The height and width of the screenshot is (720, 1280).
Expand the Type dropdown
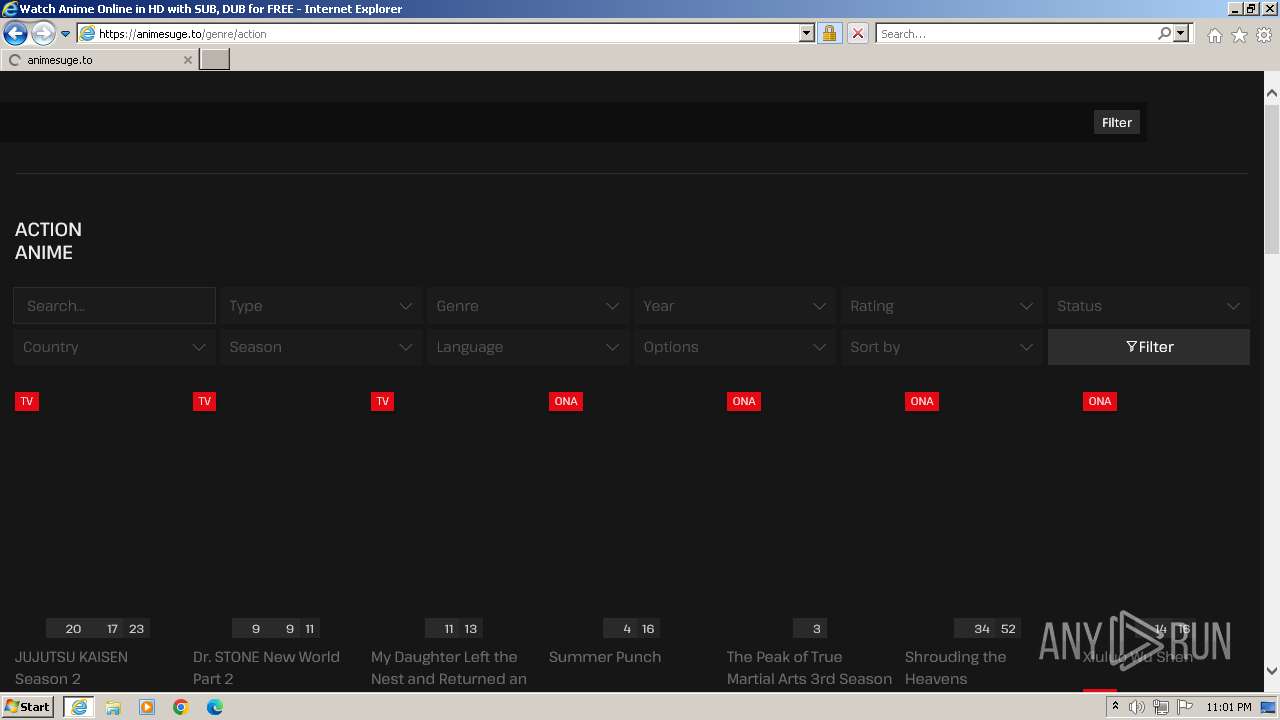coord(321,306)
